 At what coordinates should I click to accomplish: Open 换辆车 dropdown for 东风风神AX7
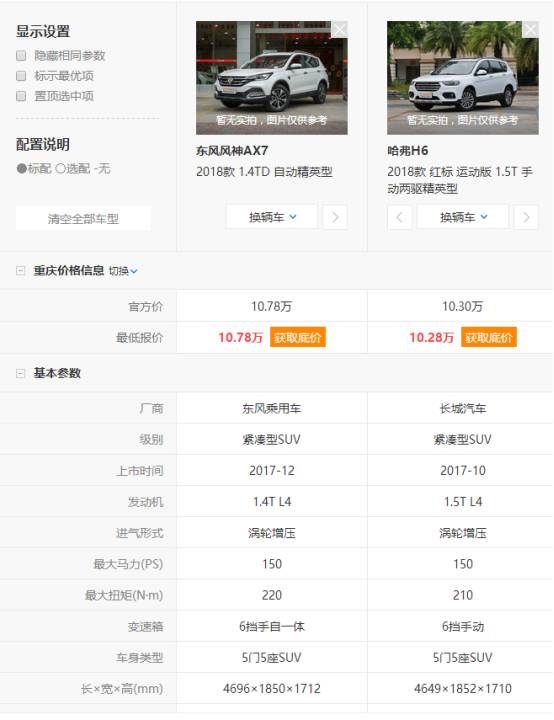(x=271, y=217)
